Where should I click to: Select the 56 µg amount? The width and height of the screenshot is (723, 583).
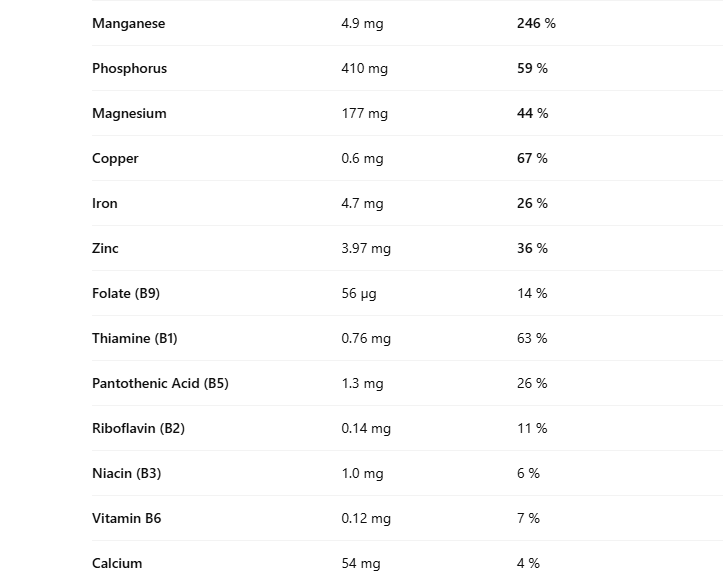click(358, 293)
